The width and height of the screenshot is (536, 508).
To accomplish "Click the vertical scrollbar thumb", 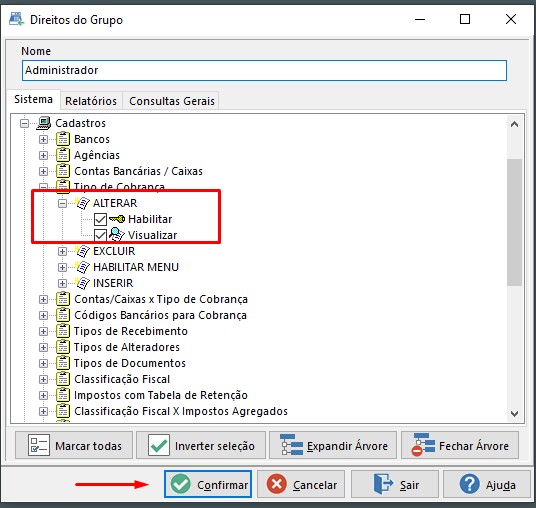I will click(514, 222).
